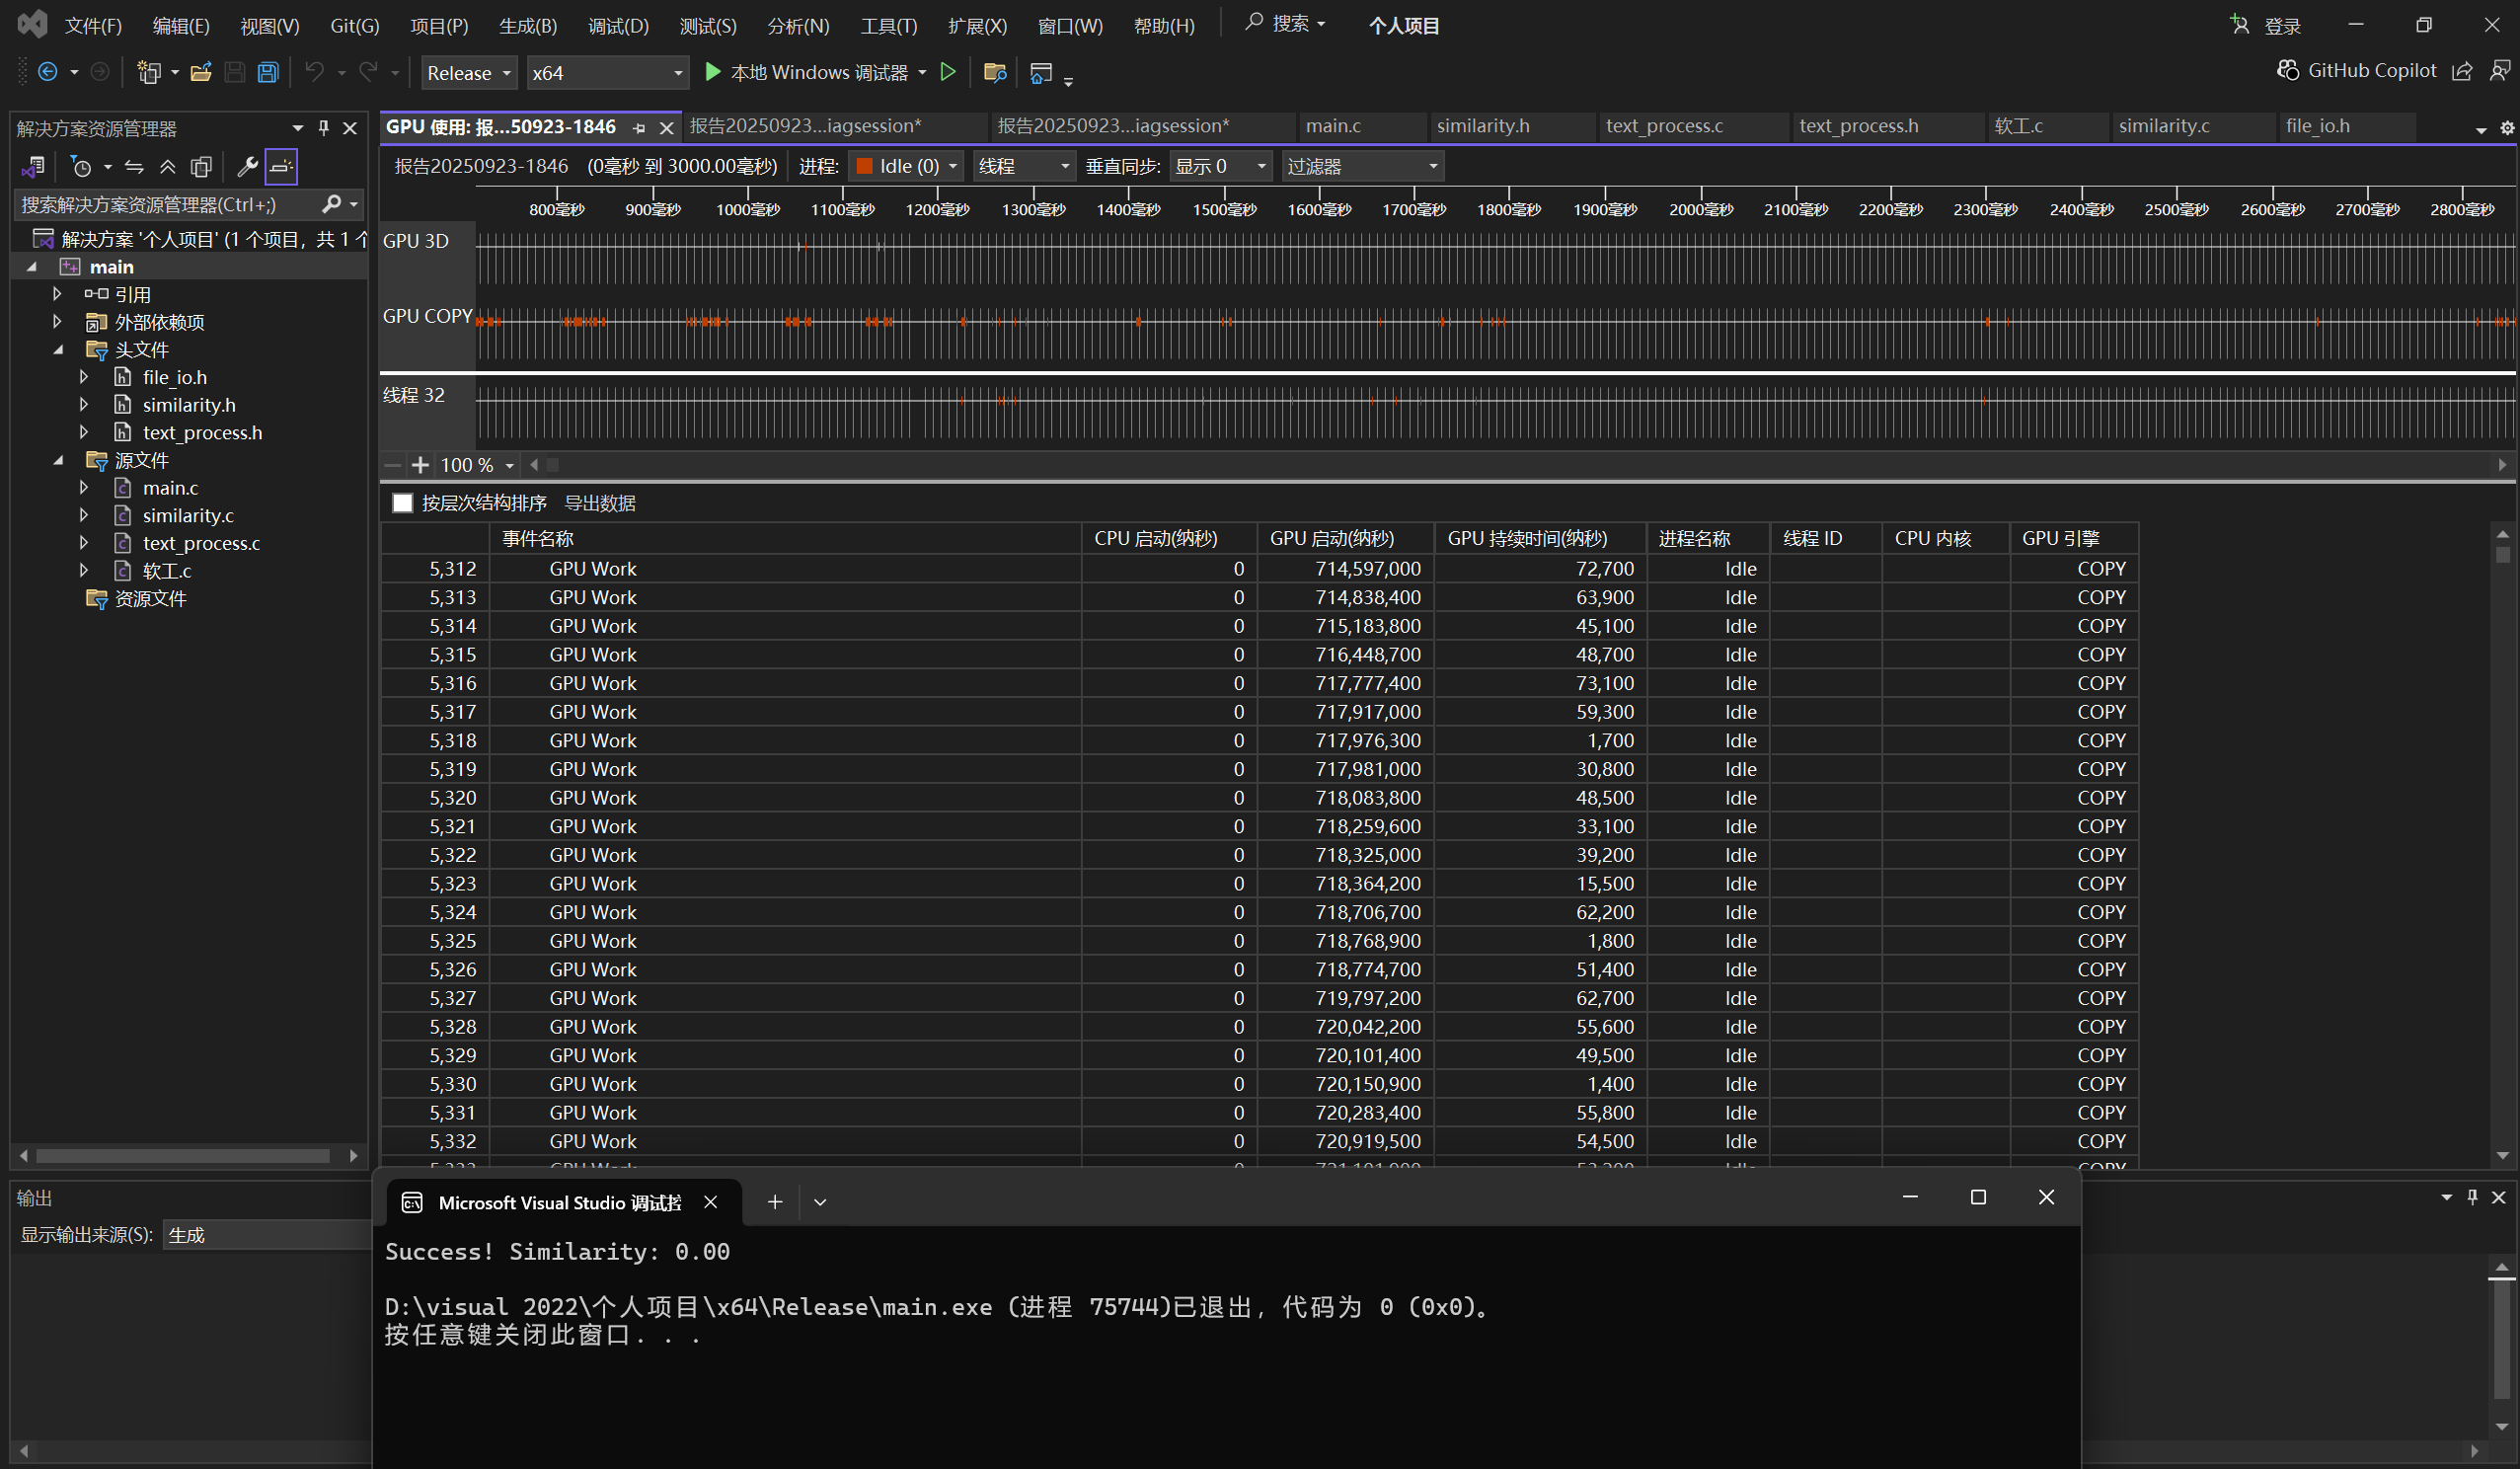The height and width of the screenshot is (1469, 2520).
Task: Toggle pin on Solution Explorer panel
Action: pos(323,128)
